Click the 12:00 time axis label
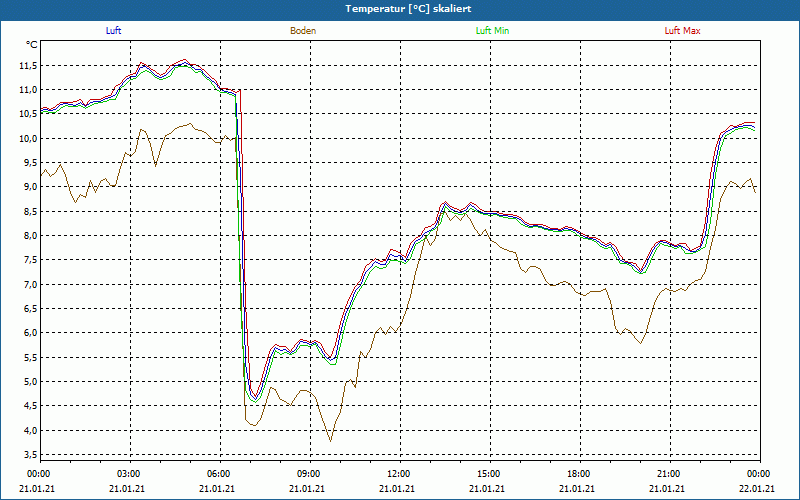Viewport: 800px width, 500px height. (x=397, y=474)
